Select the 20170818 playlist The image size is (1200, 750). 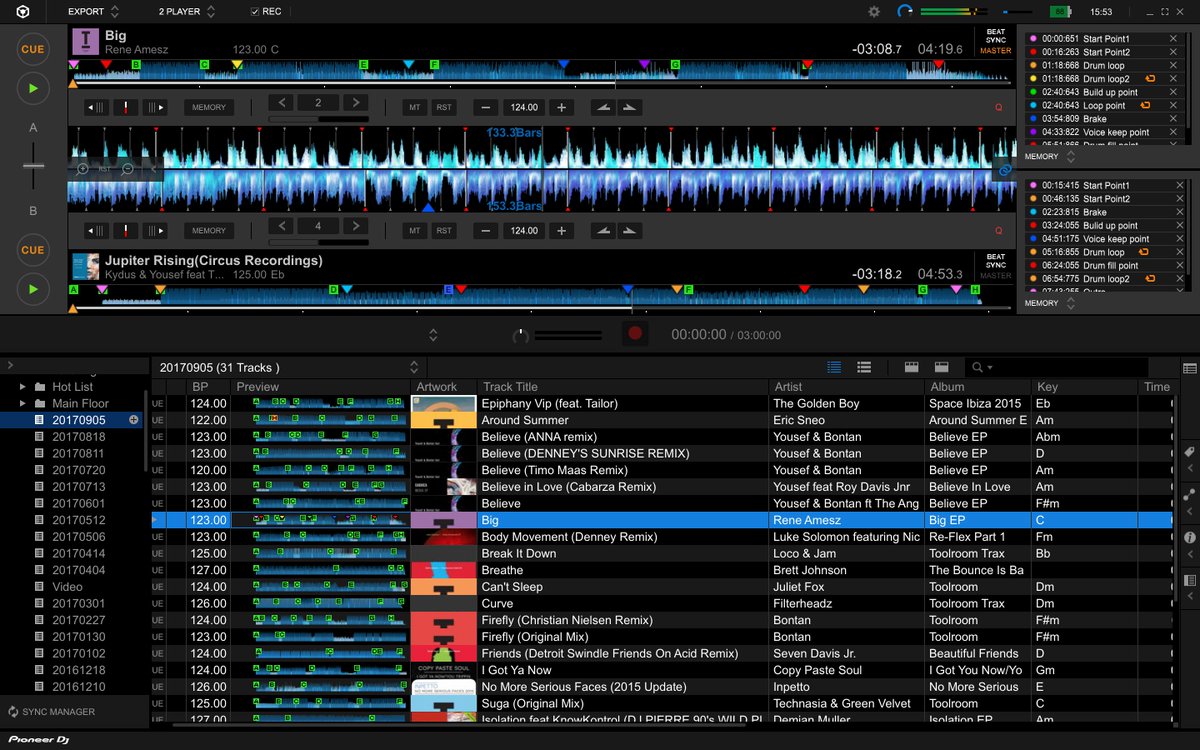coord(79,437)
